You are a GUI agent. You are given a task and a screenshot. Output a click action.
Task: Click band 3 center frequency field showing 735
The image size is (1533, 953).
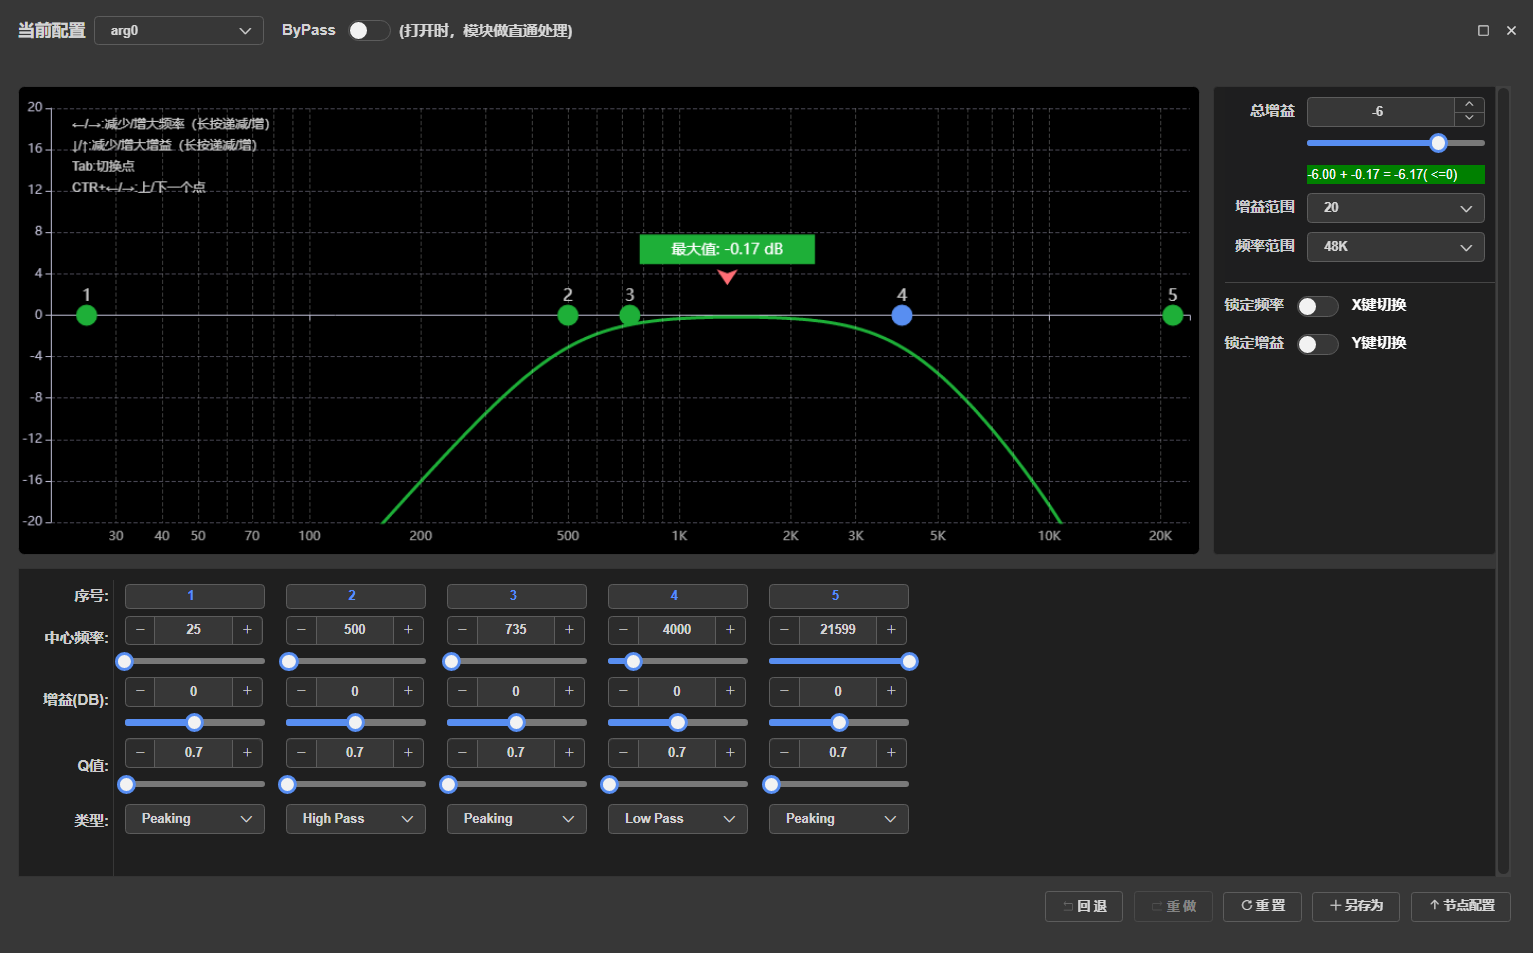coord(516,630)
